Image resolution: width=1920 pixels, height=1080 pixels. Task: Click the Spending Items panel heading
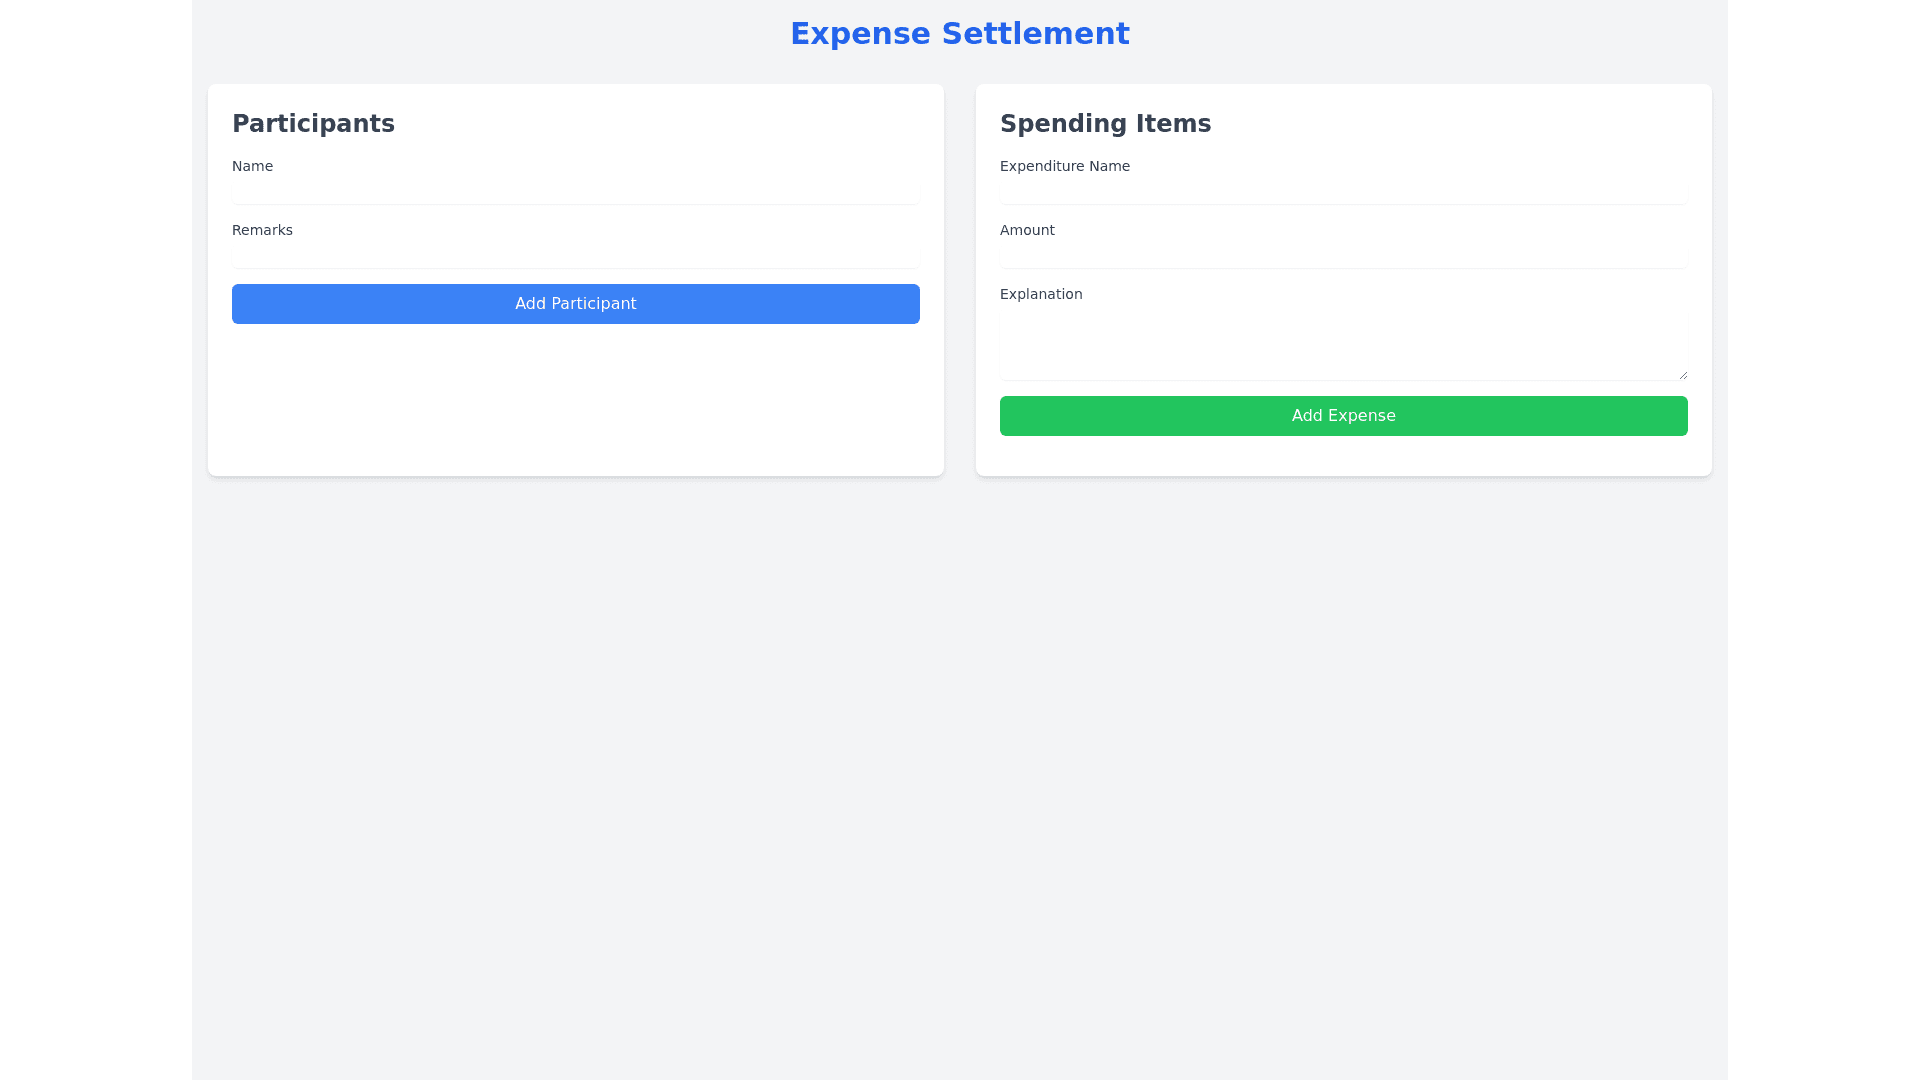coord(1105,124)
